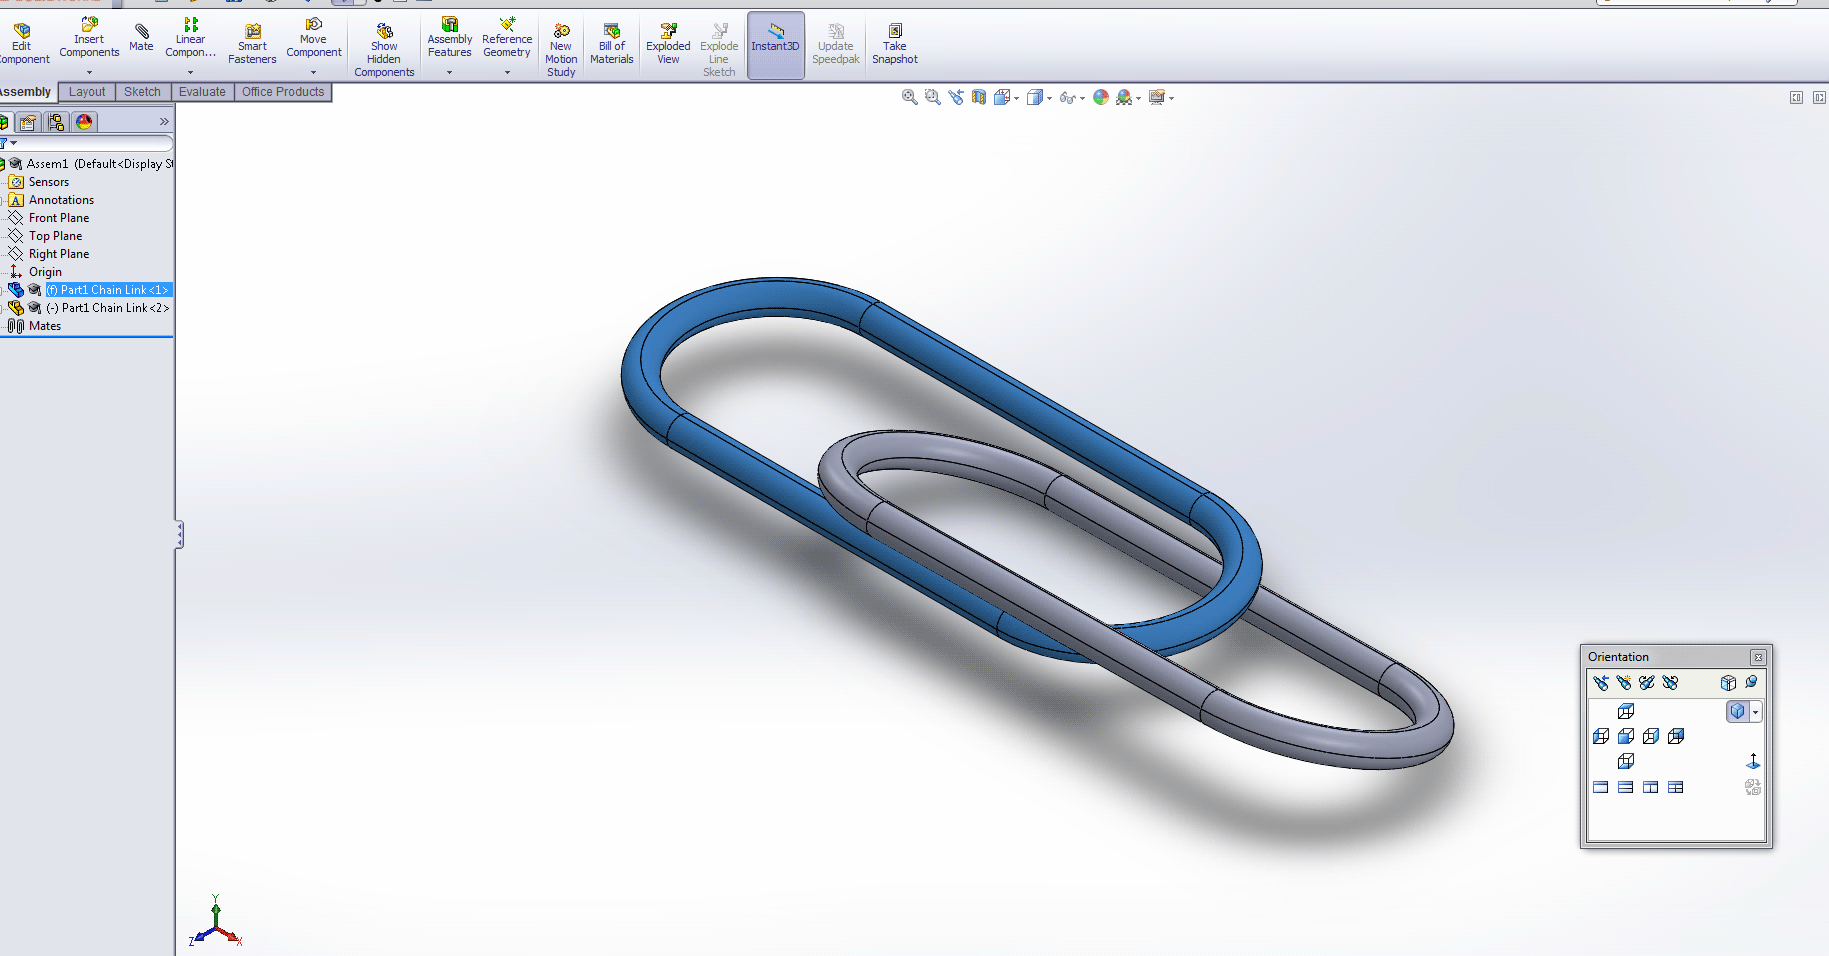The height and width of the screenshot is (956, 1829).
Task: Click New View icon in Orientation dialog
Action: pos(1624,682)
